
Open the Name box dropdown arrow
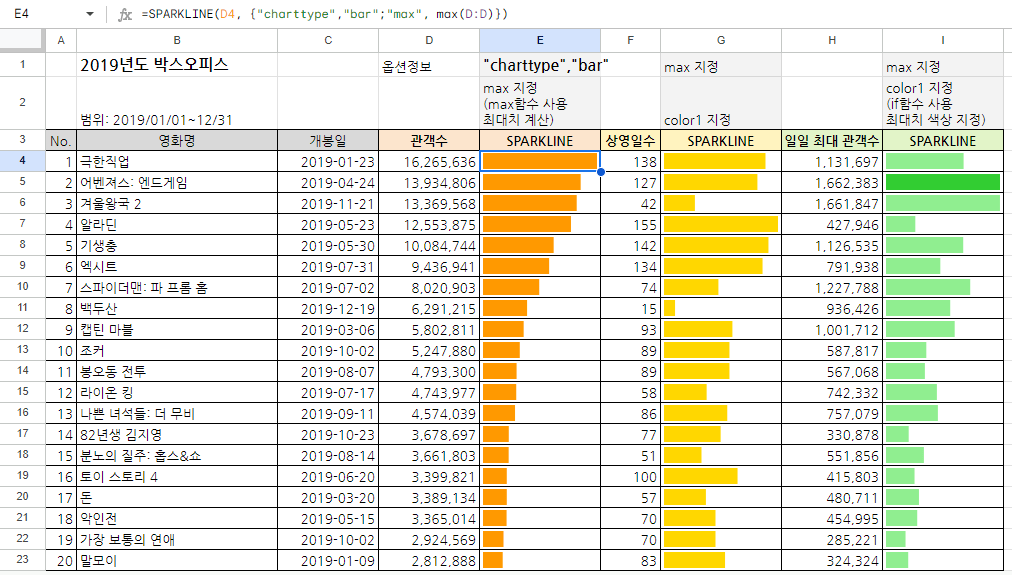point(90,14)
